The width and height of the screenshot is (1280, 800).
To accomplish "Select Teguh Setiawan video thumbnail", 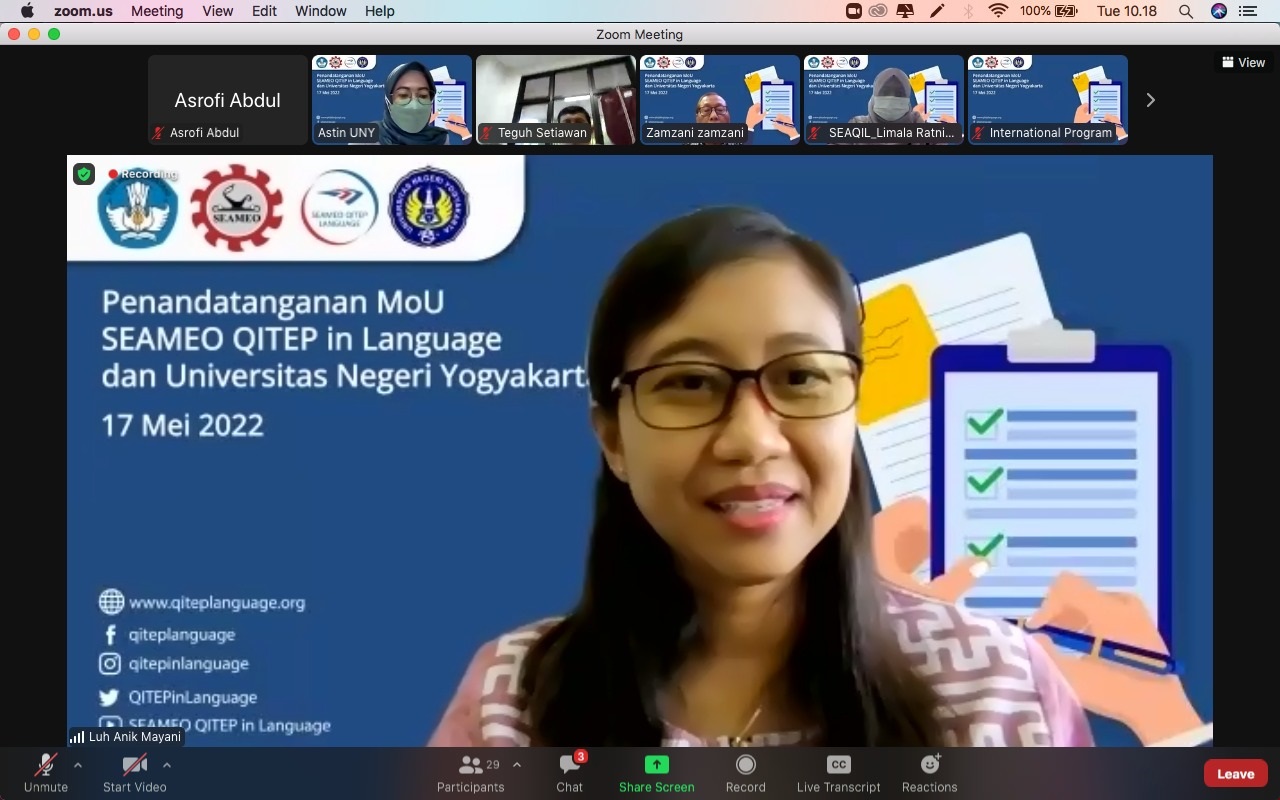I will [556, 100].
